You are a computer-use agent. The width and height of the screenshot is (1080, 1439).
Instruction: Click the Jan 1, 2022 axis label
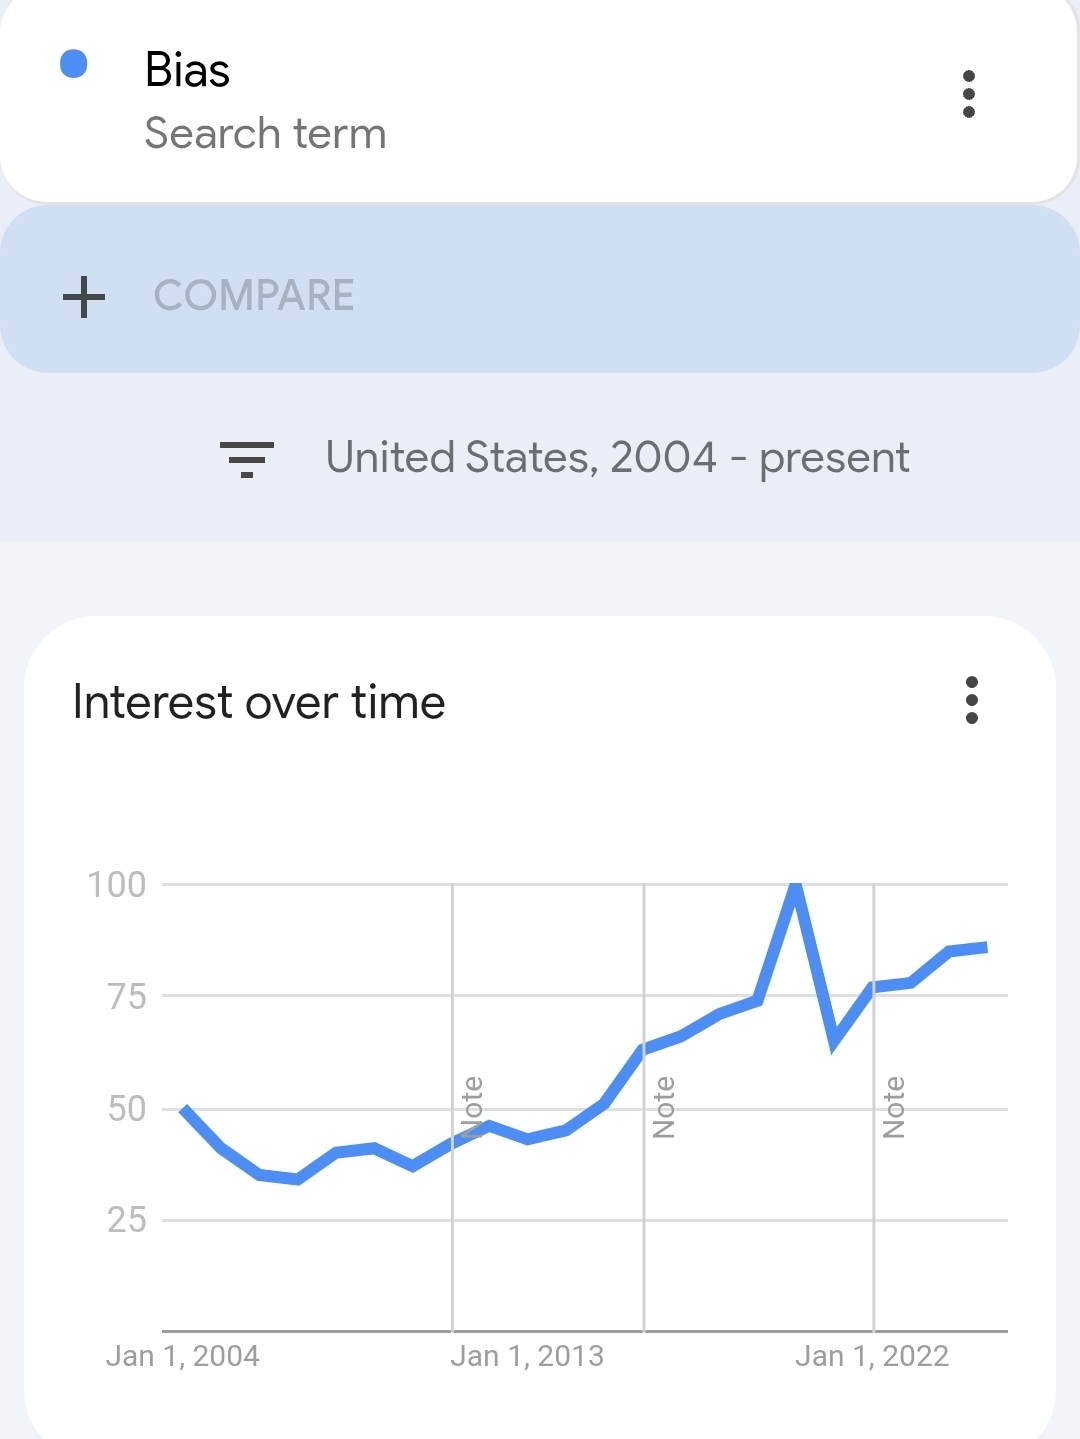click(x=871, y=1356)
